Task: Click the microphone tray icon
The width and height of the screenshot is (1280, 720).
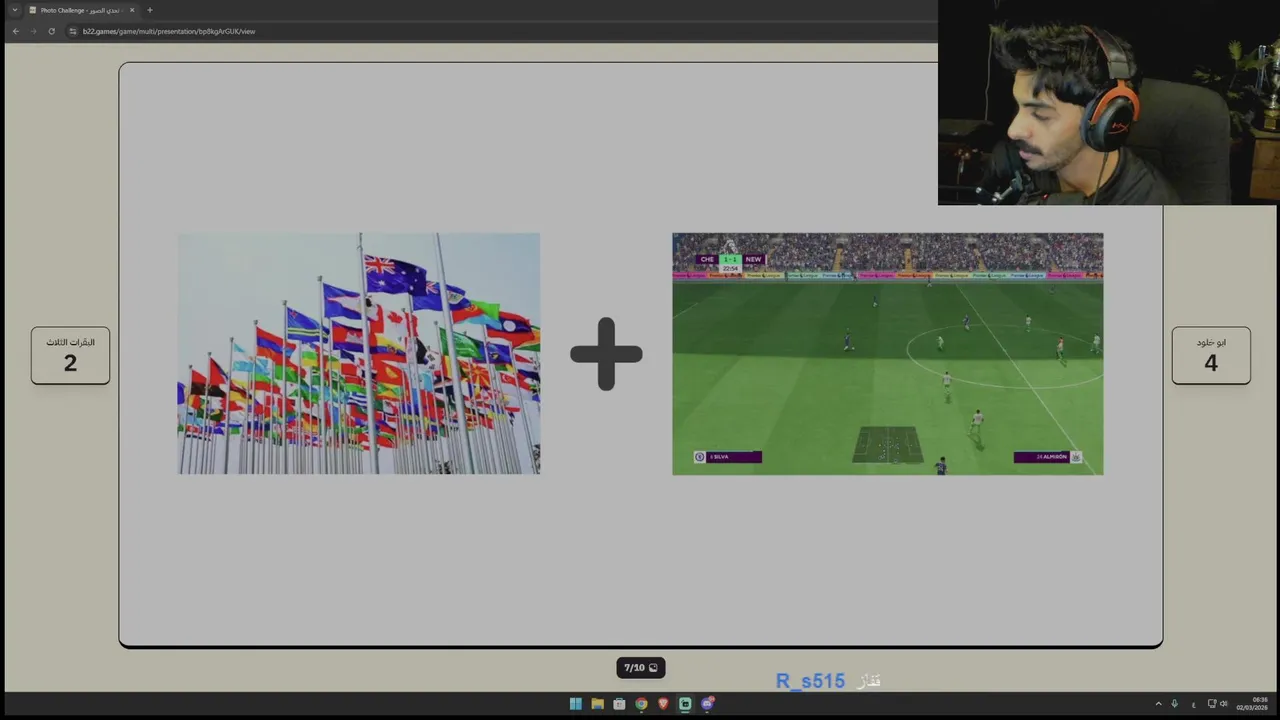Action: click(x=1175, y=704)
